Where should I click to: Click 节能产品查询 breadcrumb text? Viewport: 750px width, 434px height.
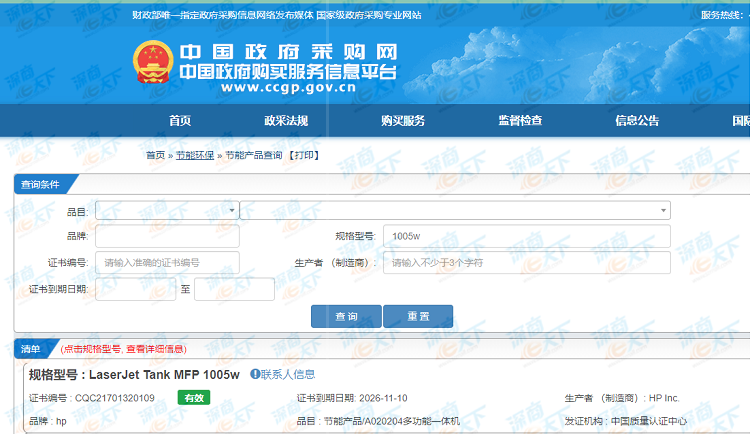pyautogui.click(x=254, y=155)
